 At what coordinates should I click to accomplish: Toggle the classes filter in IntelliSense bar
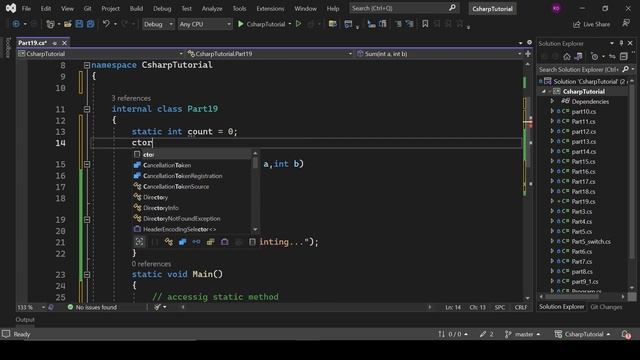click(x=169, y=242)
